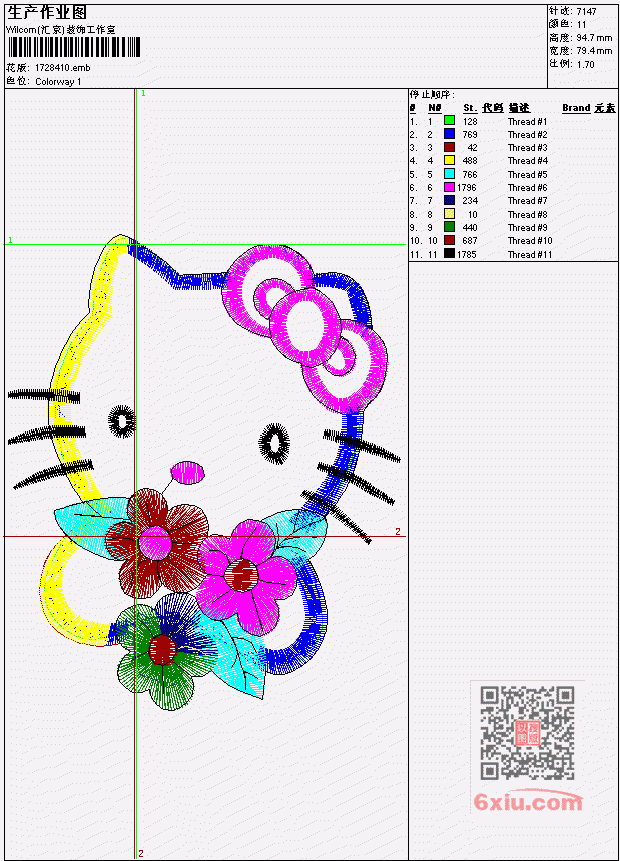Click the stitch count "128"
Viewport: 620px width, 861px height.
pos(470,121)
